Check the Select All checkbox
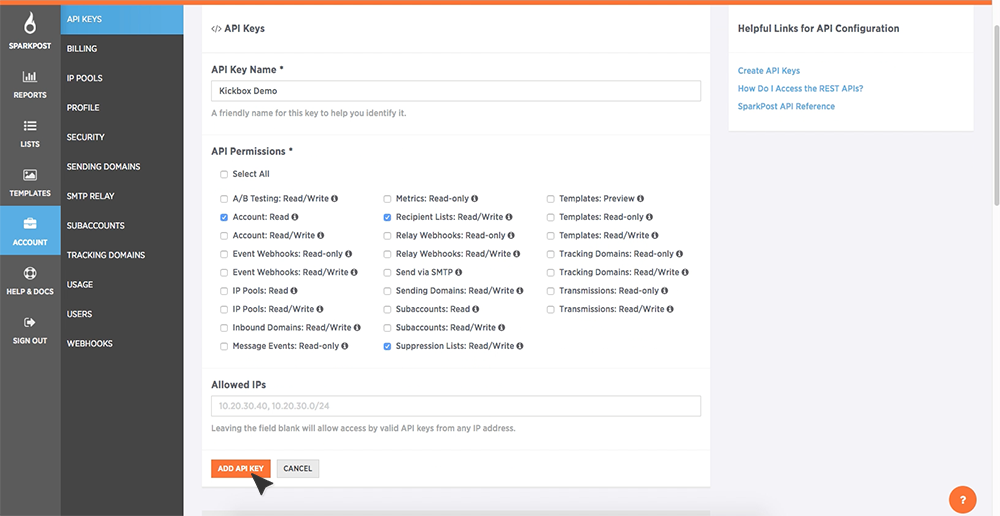The width and height of the screenshot is (1000, 516). click(224, 174)
